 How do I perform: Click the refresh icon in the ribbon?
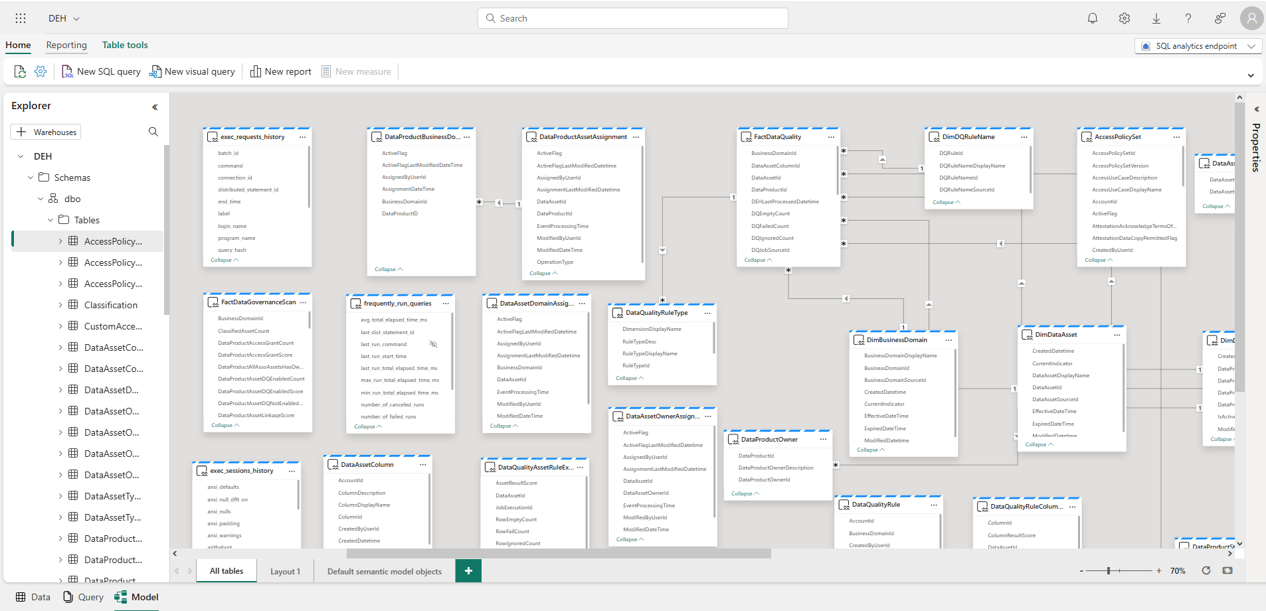pos(20,71)
